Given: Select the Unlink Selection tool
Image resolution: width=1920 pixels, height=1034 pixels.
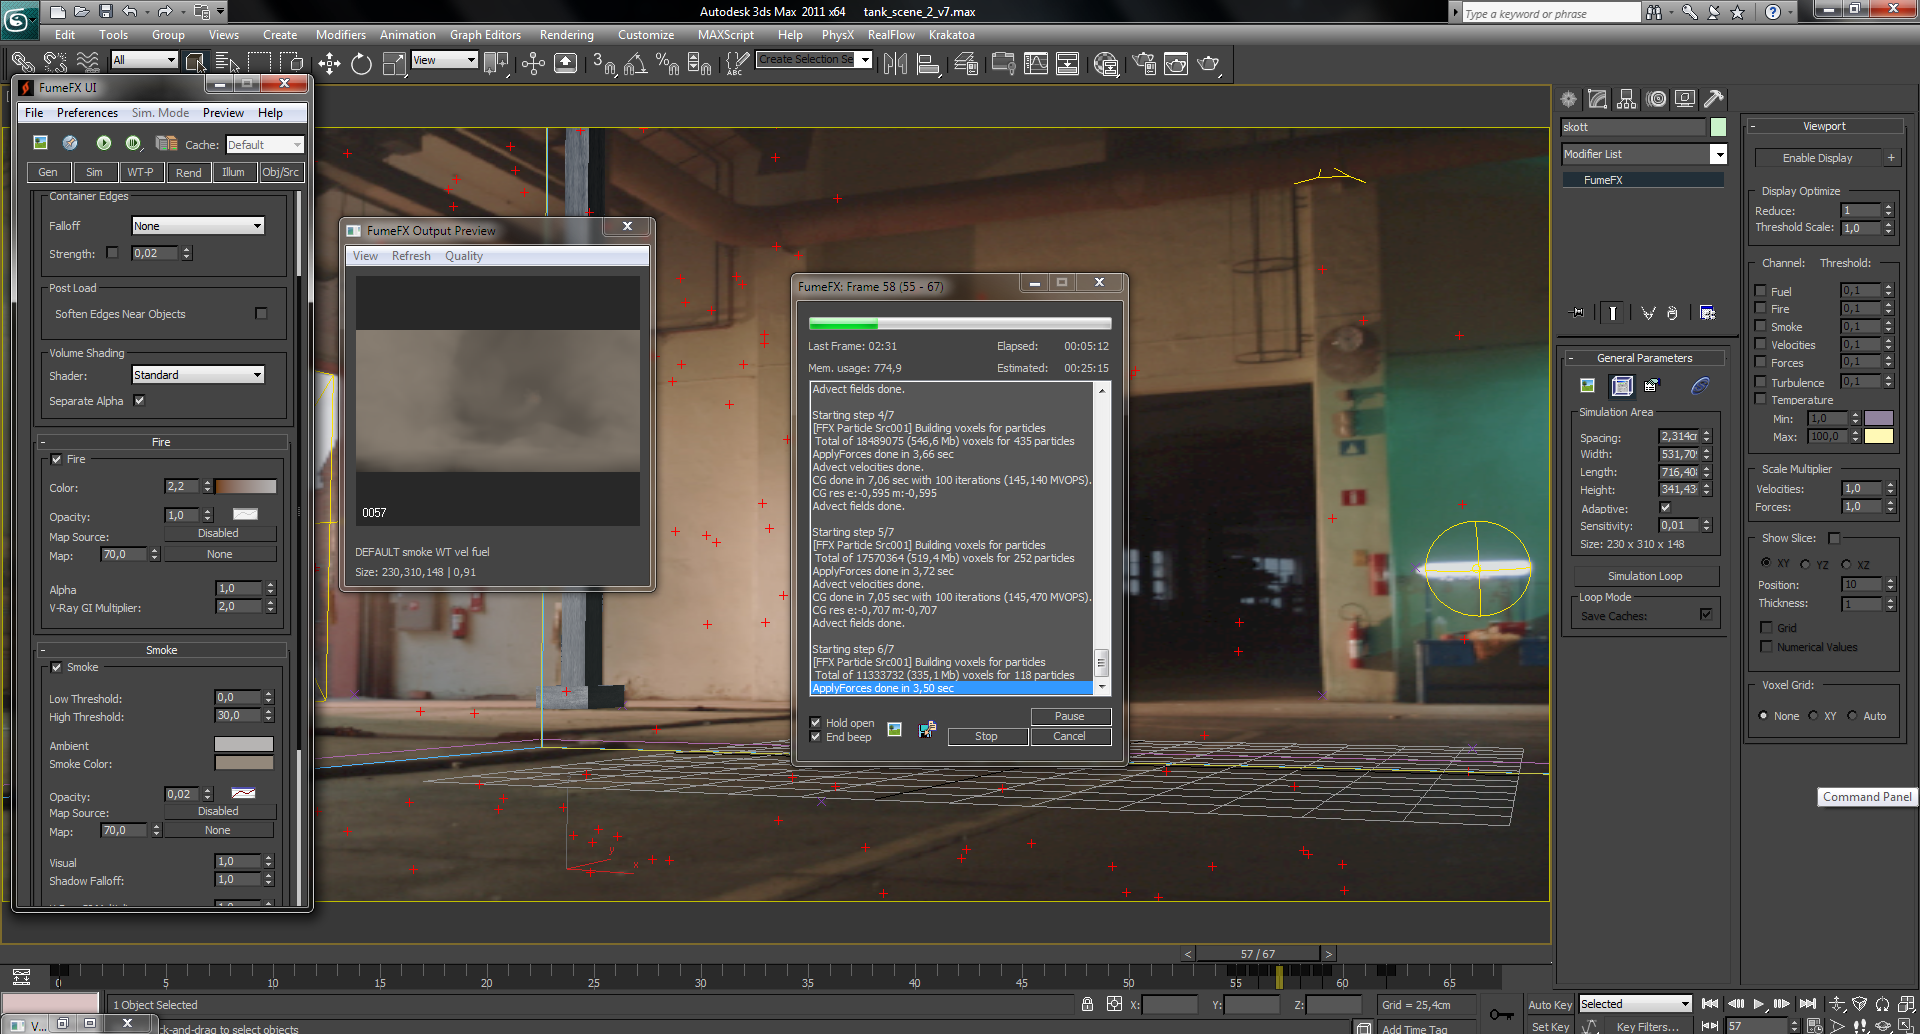Looking at the screenshot, I should click(55, 62).
